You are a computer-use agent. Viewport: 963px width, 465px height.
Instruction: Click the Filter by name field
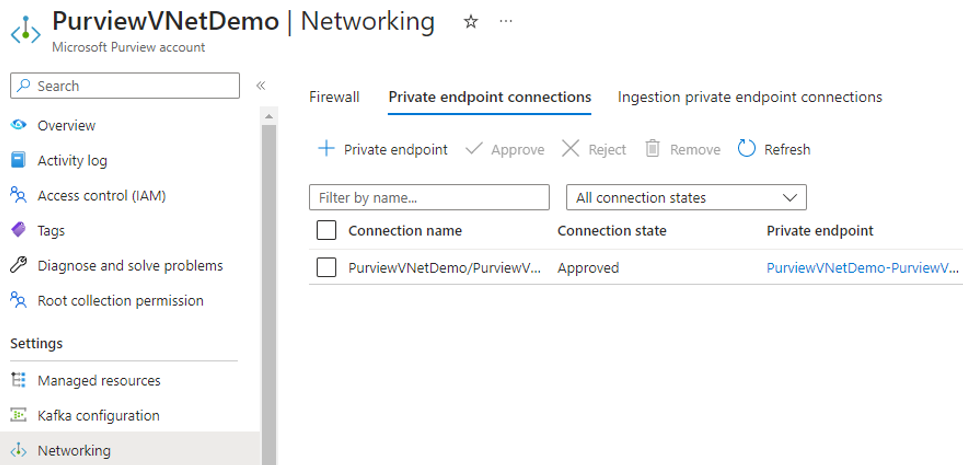pyautogui.click(x=429, y=197)
